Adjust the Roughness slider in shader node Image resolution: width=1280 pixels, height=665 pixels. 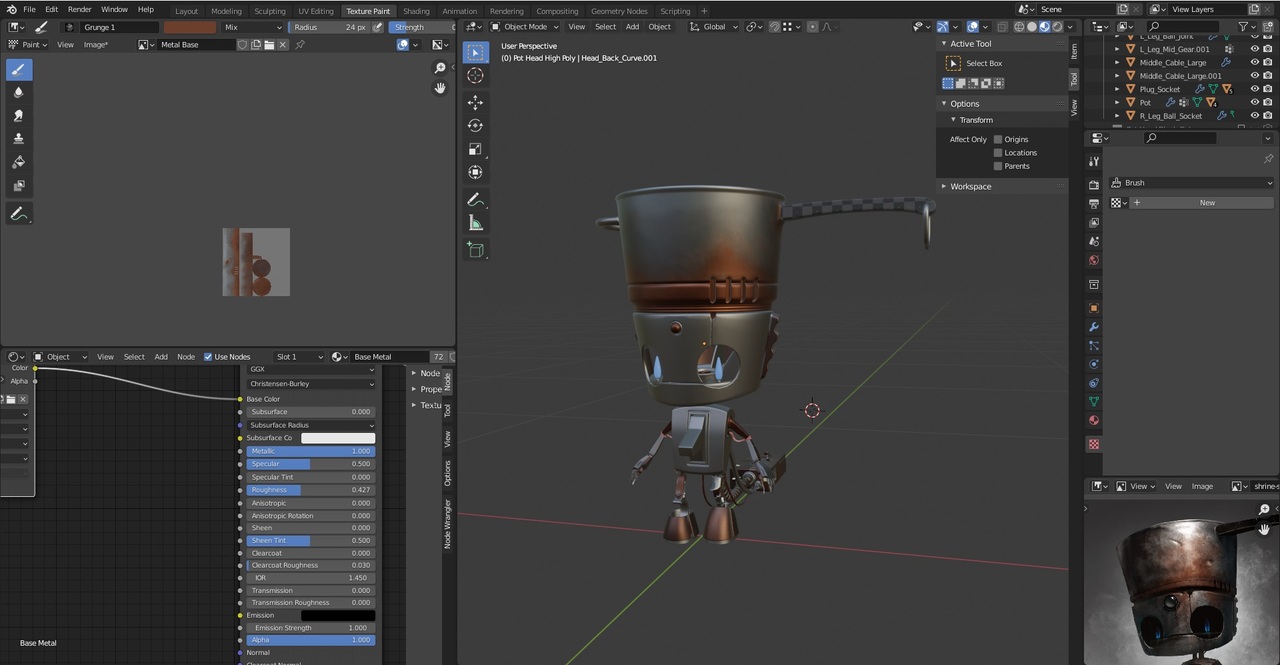[x=310, y=490]
